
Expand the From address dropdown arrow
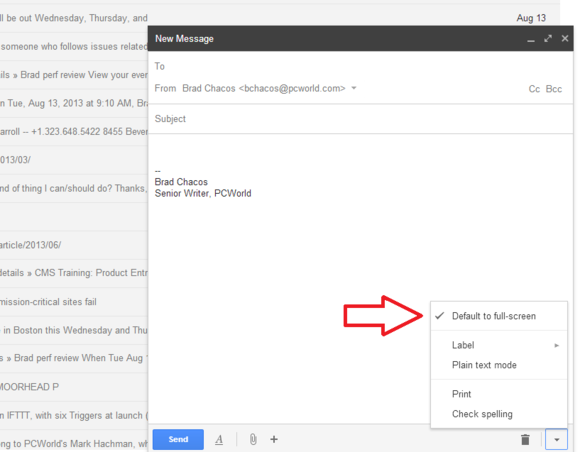354,88
